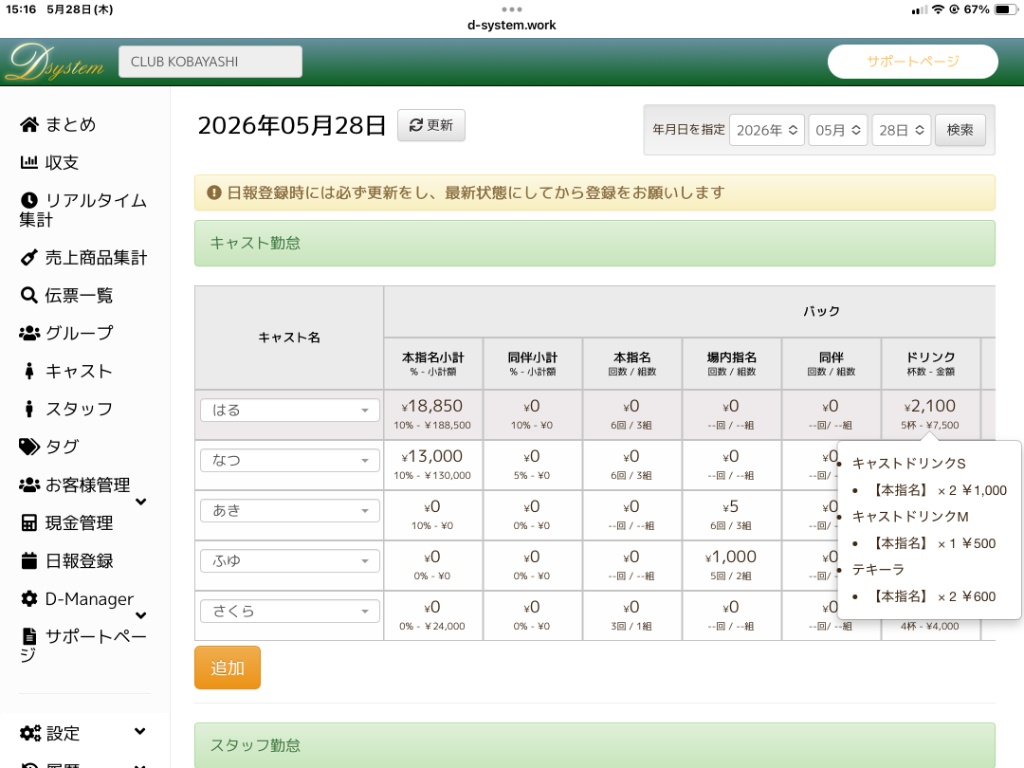Click the d-system.work address bar
1024x768 pixels.
pos(511,25)
